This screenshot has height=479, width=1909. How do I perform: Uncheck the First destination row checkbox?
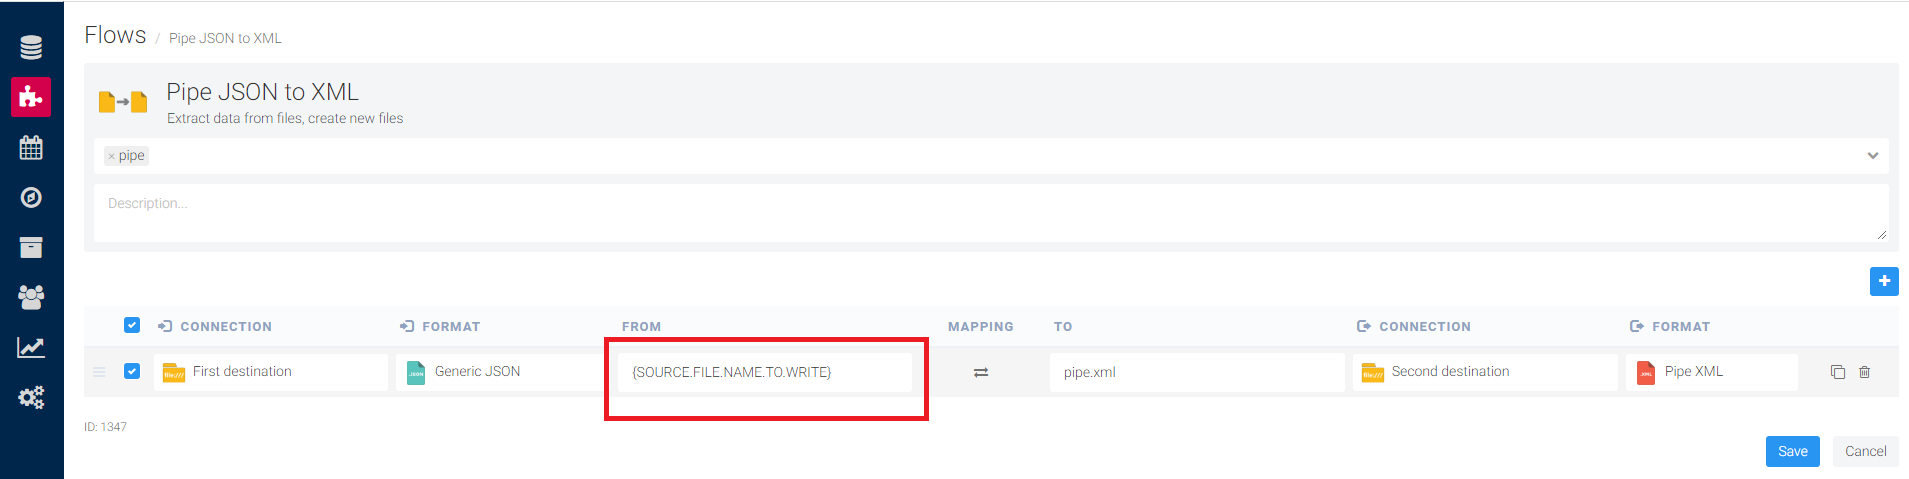pos(132,371)
